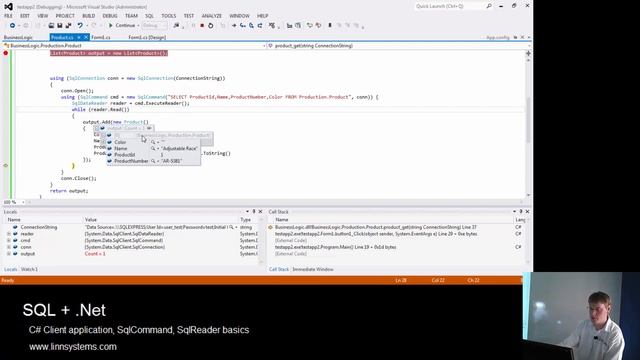Image resolution: width=640 pixels, height=360 pixels.
Task: Select the Color row in the datatip
Action: (x=153, y=142)
